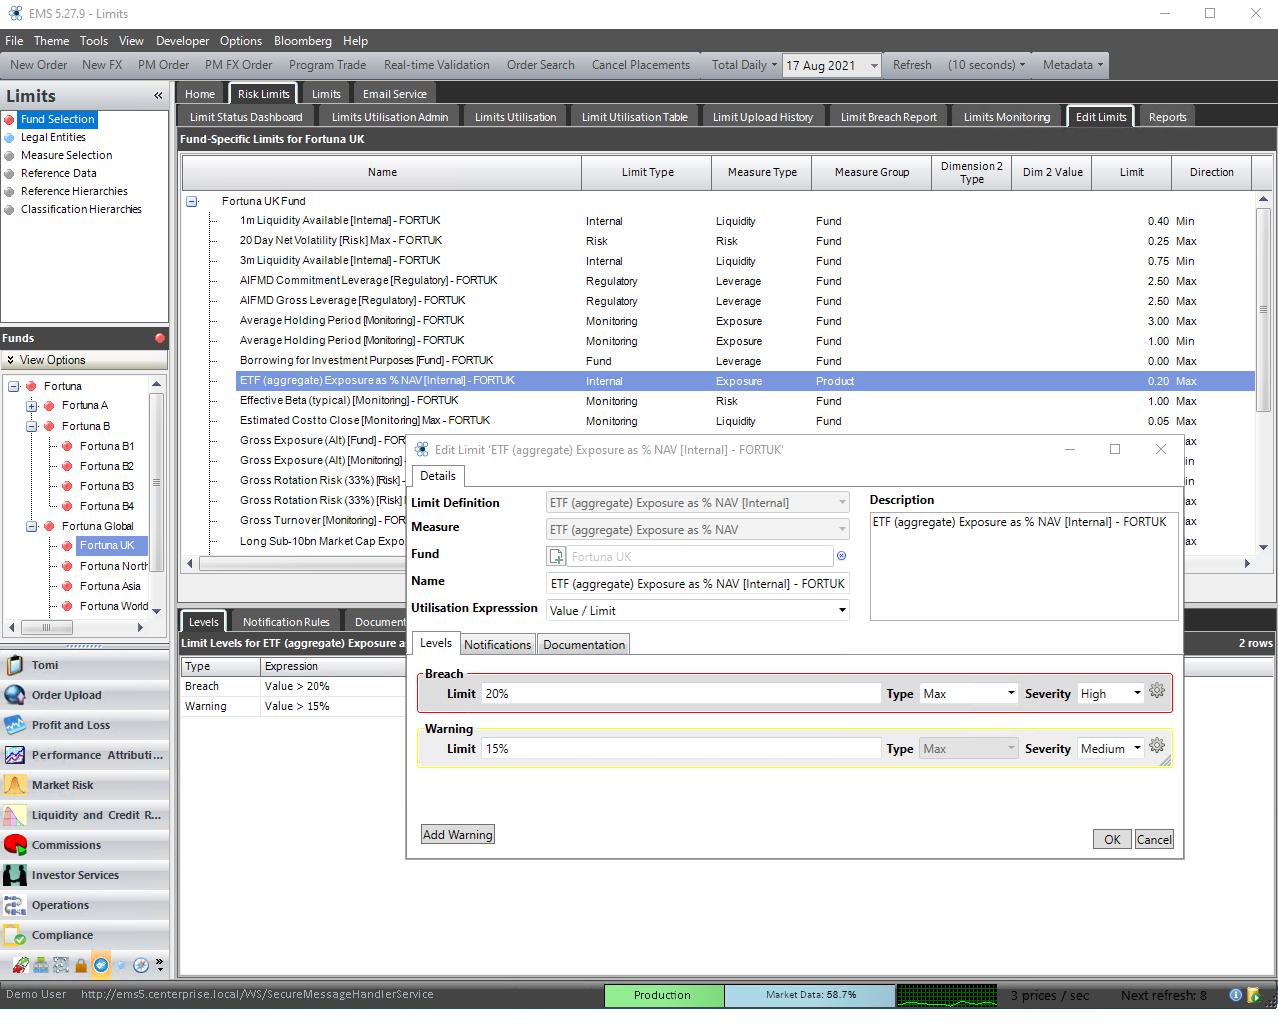This screenshot has height=1025, width=1278.
Task: Click the Breach Limit input field
Action: [x=680, y=693]
